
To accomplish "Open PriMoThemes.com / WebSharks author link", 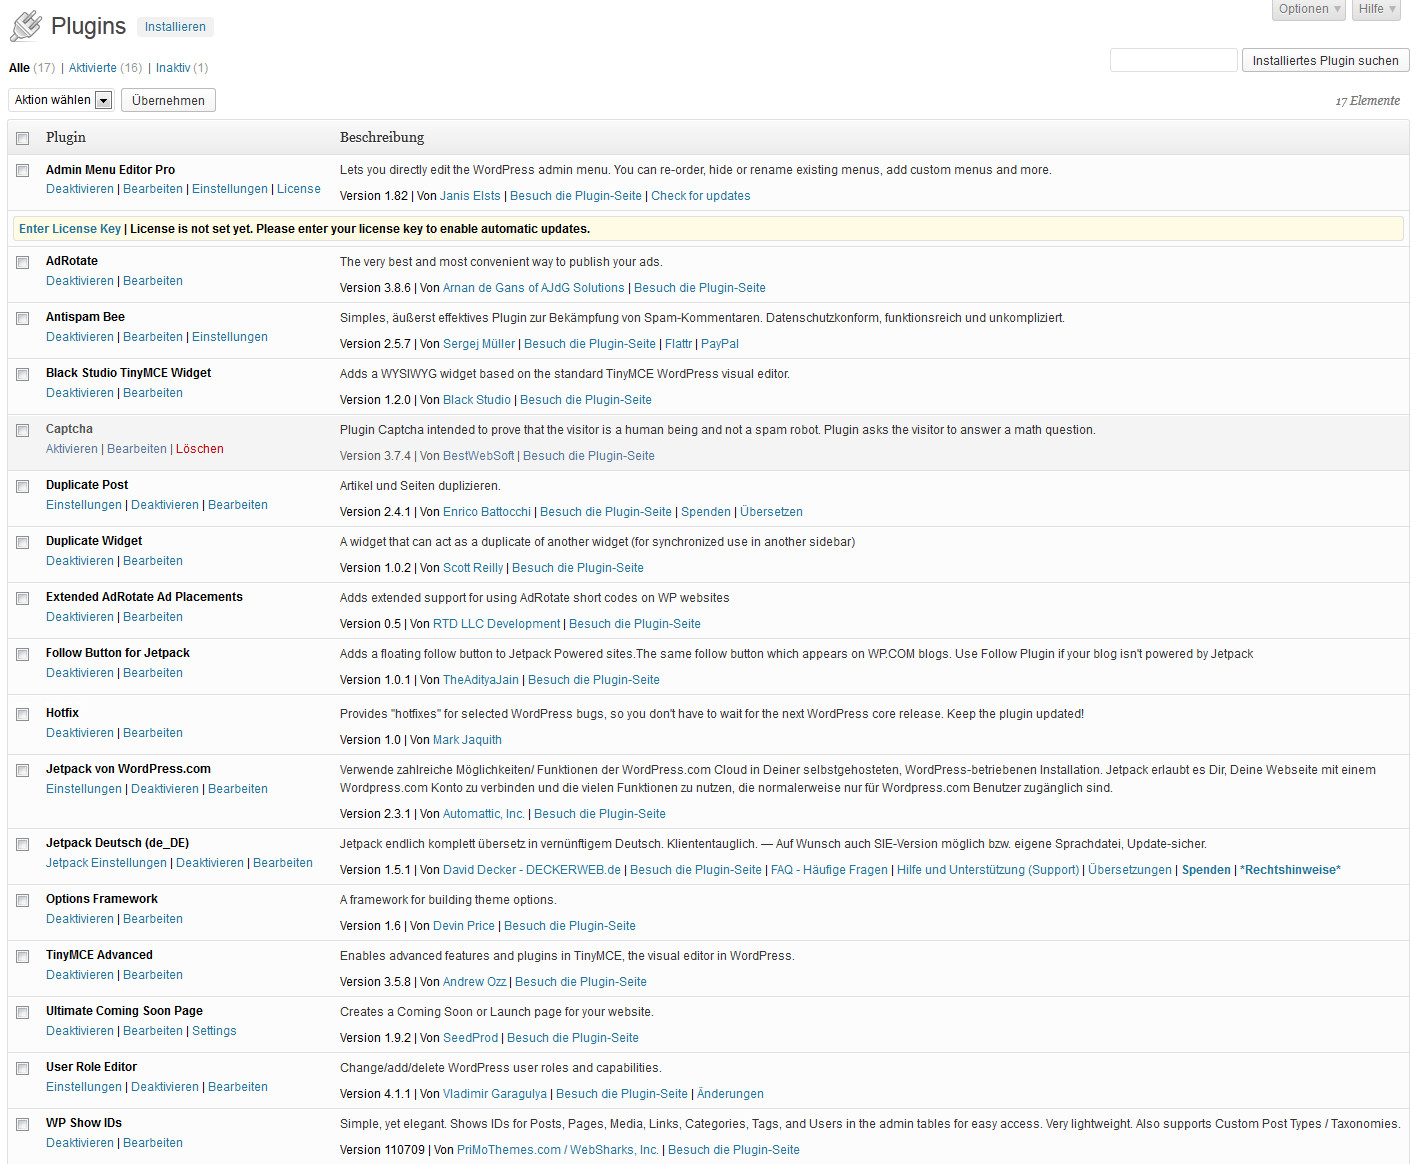I will (x=558, y=1150).
